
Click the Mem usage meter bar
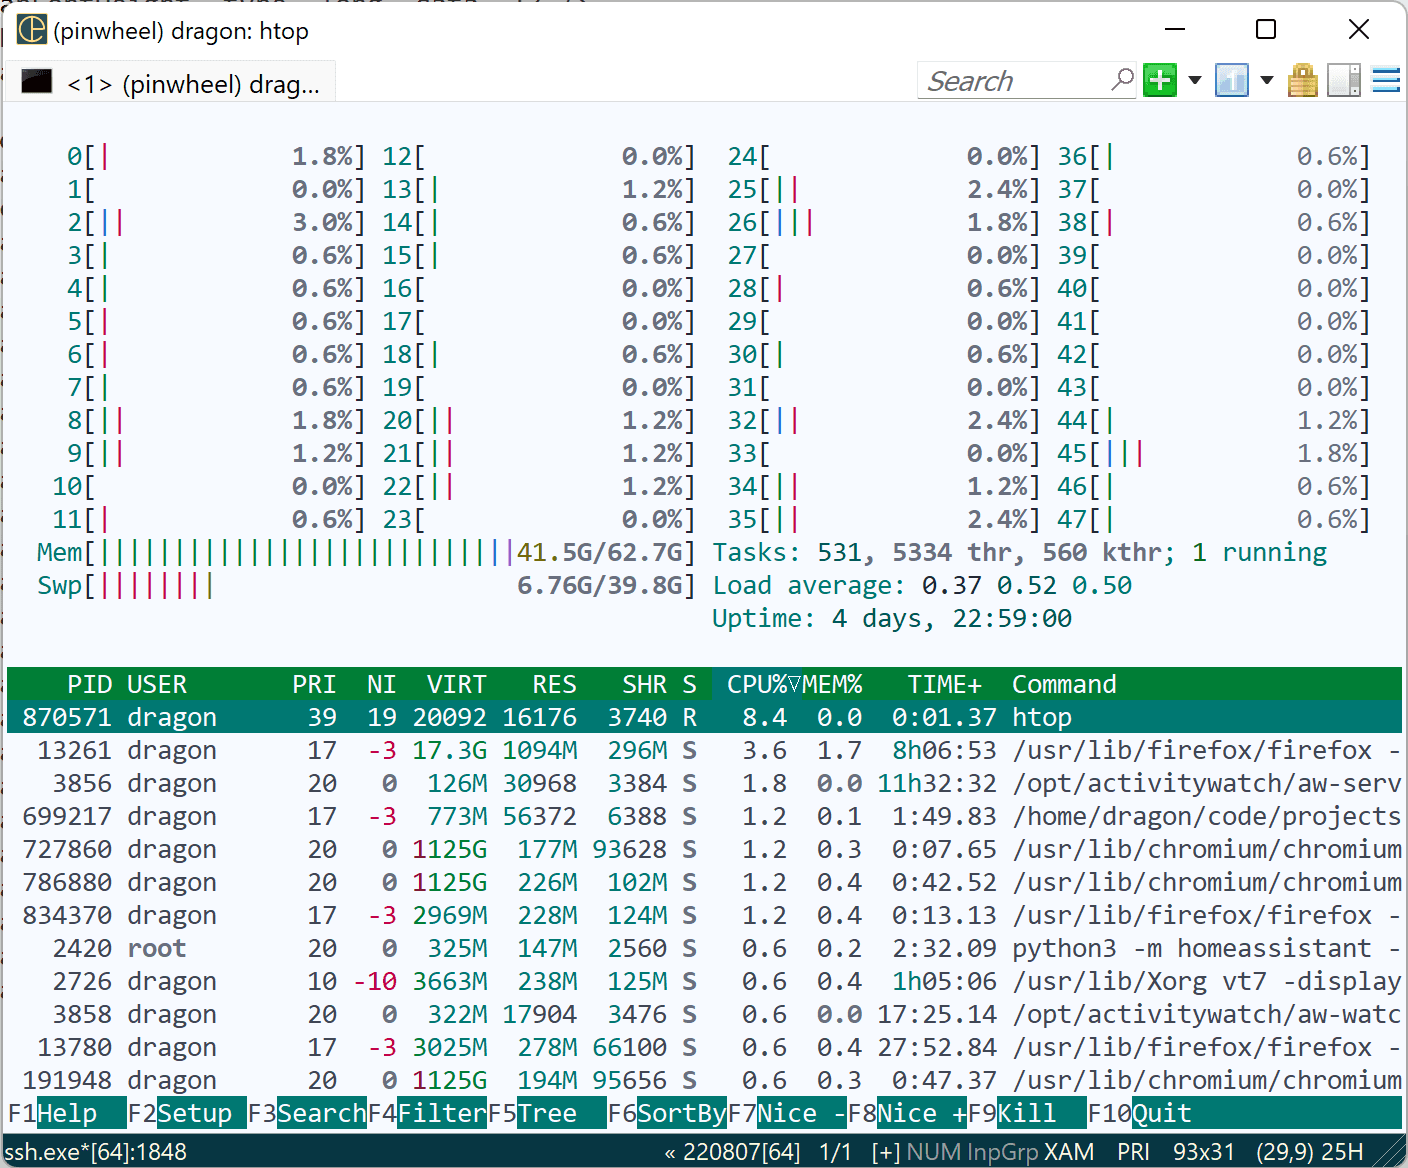(366, 552)
